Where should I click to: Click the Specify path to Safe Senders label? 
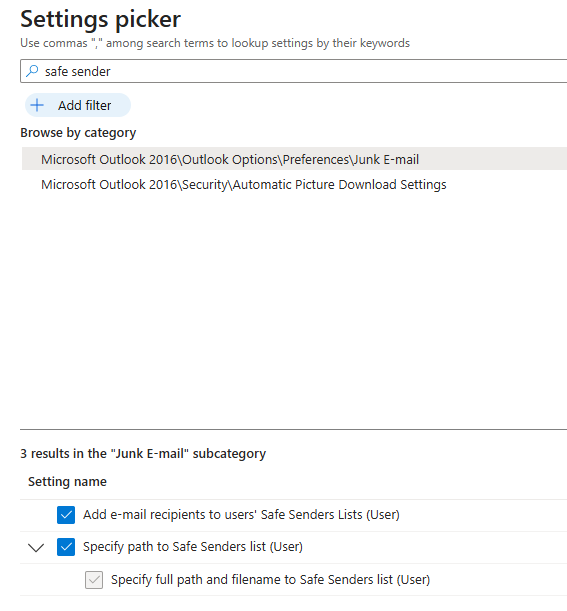click(x=193, y=547)
